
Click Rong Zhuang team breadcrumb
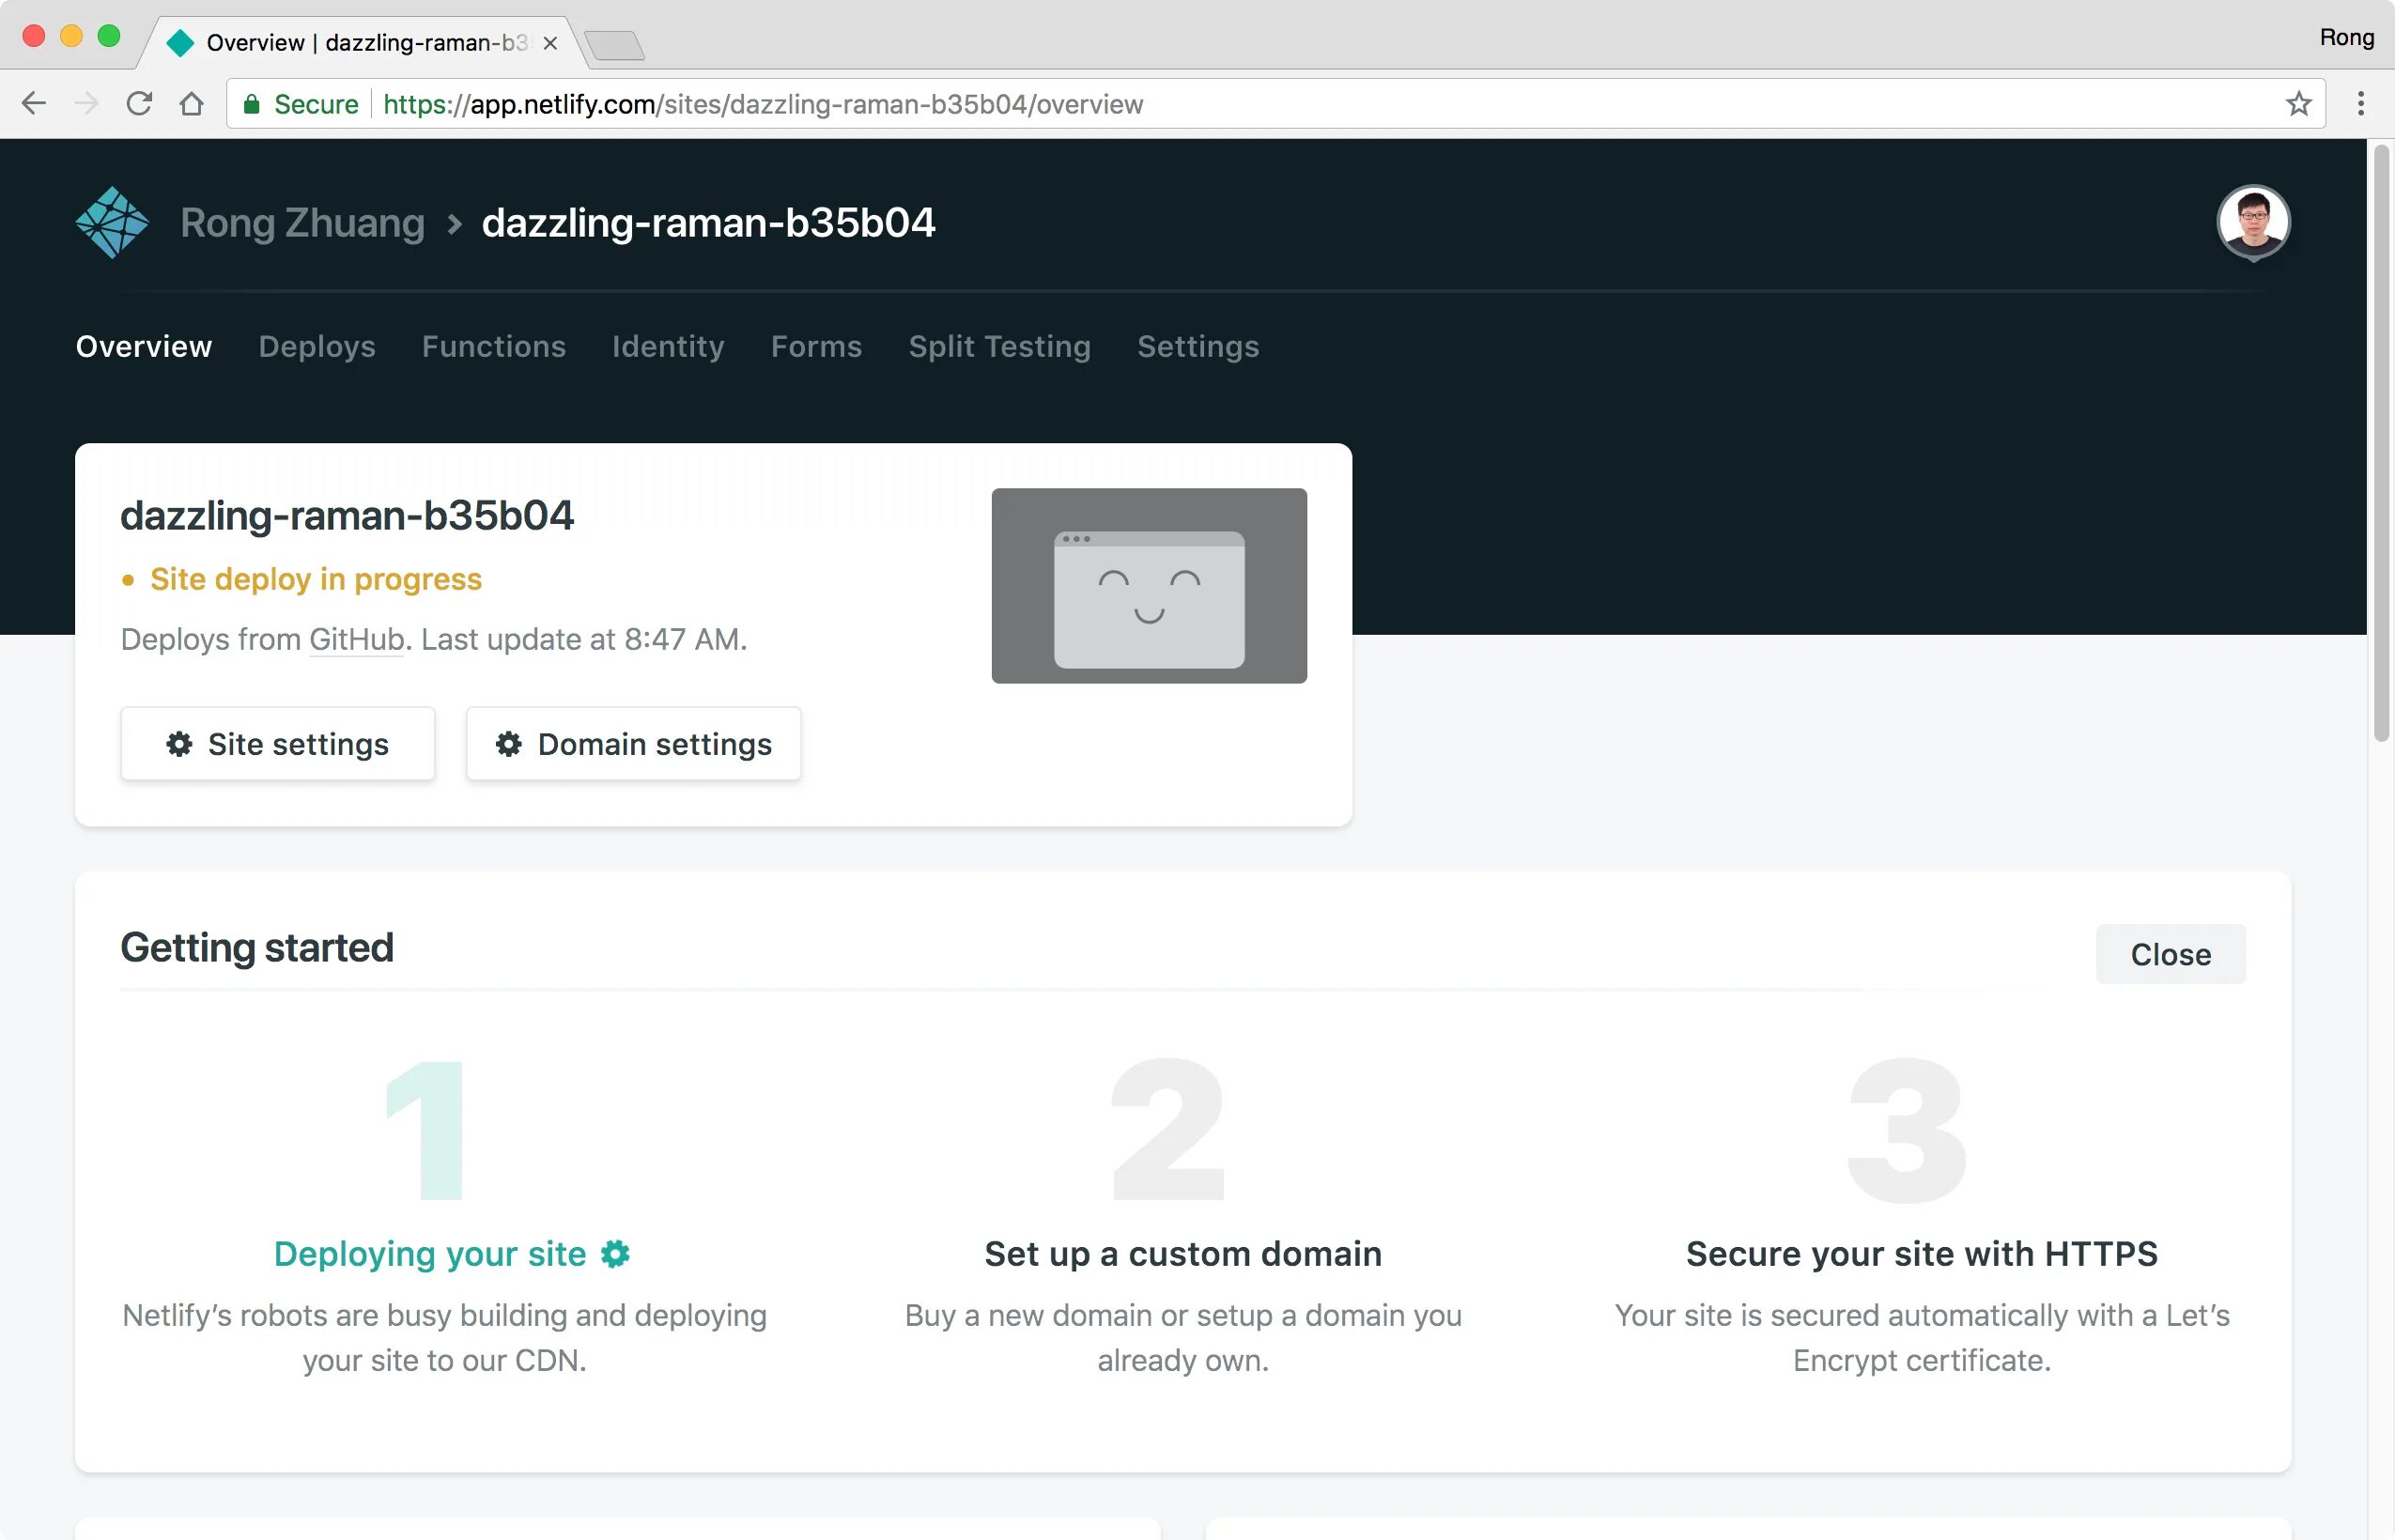tap(302, 222)
